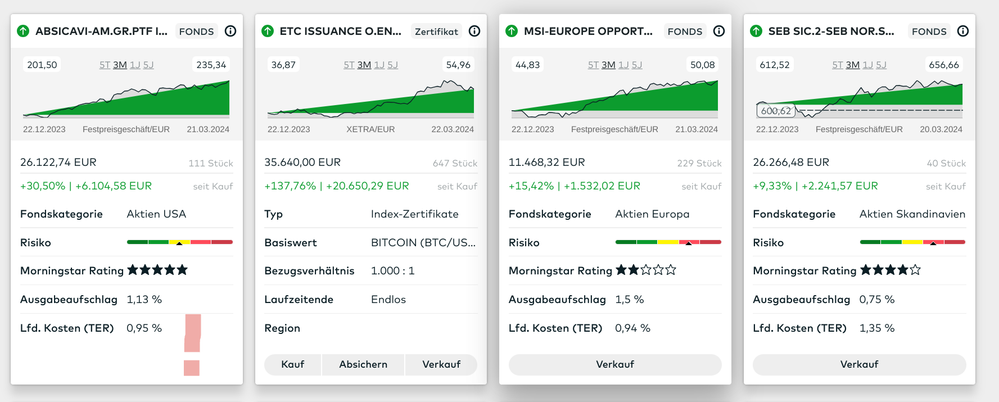Open info icon on SEB Nordic fund card

[962, 31]
